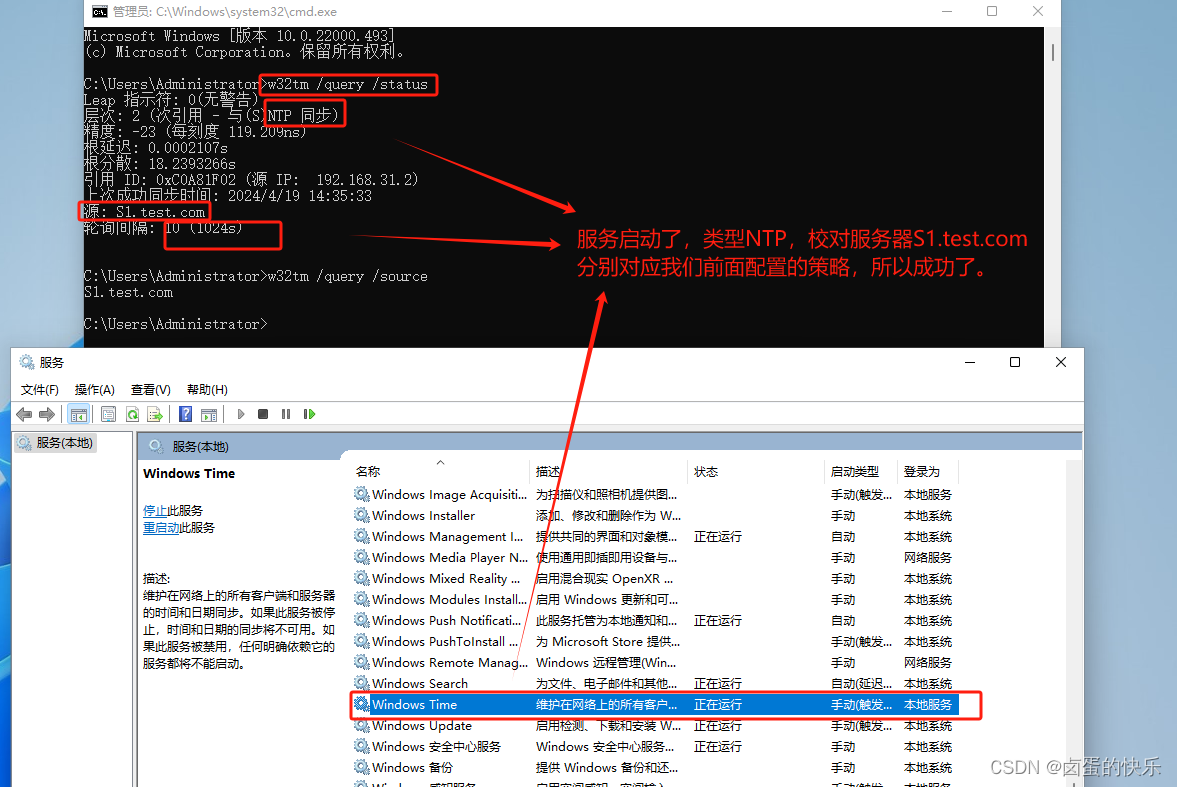Viewport: 1177px width, 787px height.
Task: Select the Windows Time service name
Action: [x=414, y=704]
